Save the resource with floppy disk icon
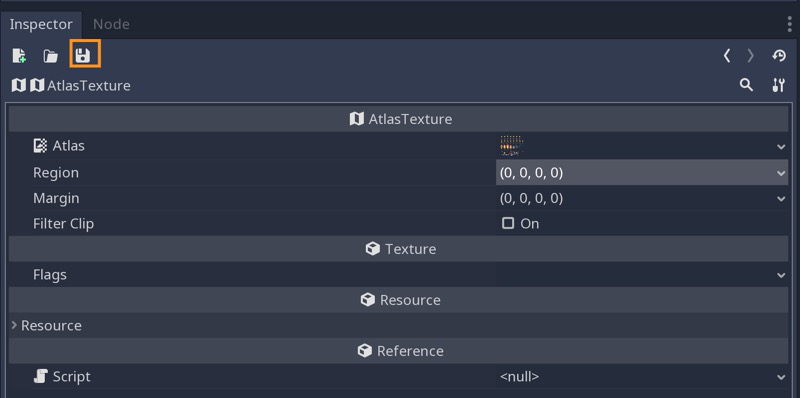 click(82, 55)
